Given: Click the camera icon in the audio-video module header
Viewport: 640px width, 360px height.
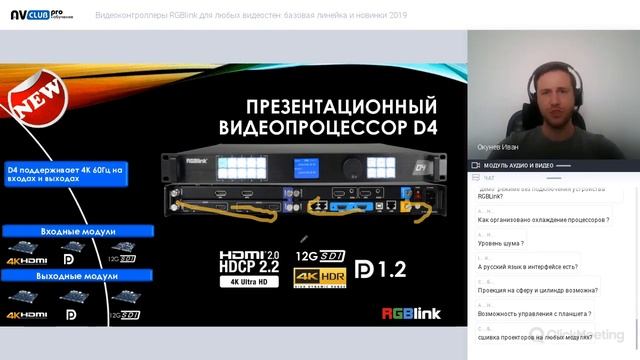Looking at the screenshot, I should coord(476,165).
